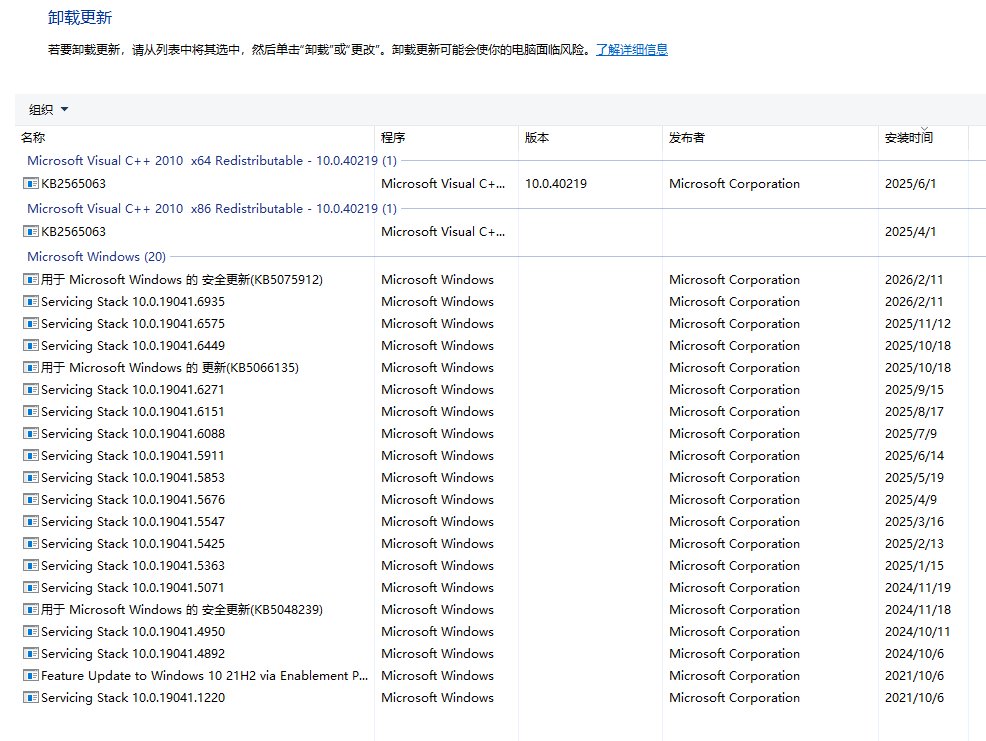Click icon next to Servicing Stack 10.0.19041.5911
The width and height of the screenshot is (986, 741).
pyautogui.click(x=30, y=456)
